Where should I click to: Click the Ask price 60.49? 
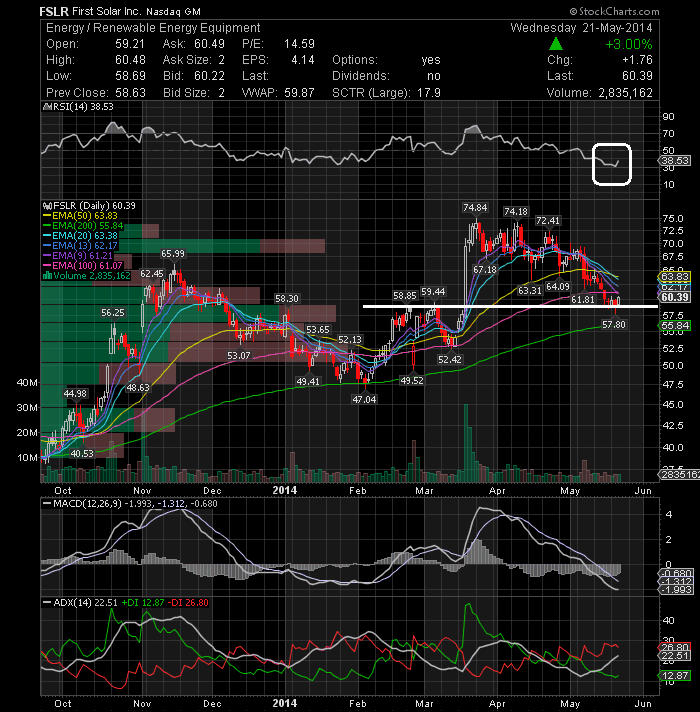(209, 44)
